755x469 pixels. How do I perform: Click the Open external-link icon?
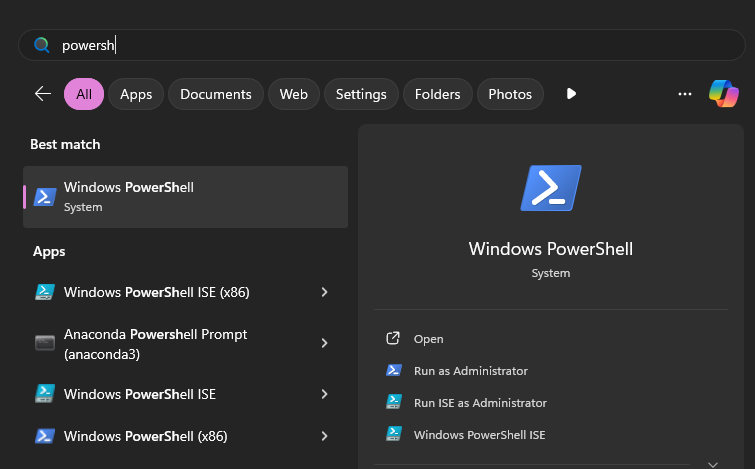[x=393, y=339]
